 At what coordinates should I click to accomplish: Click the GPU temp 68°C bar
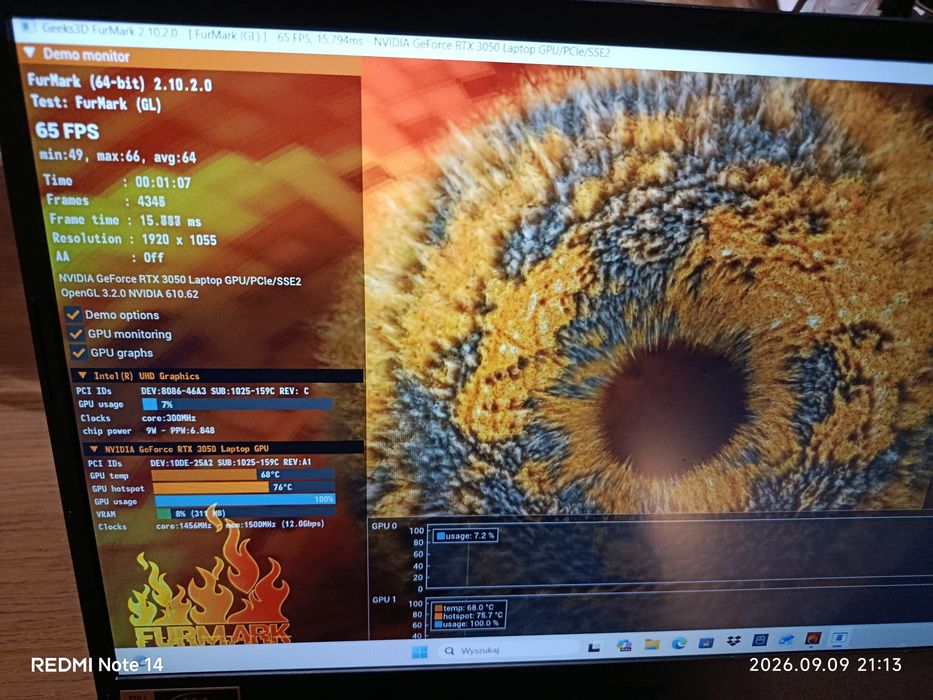[243, 474]
